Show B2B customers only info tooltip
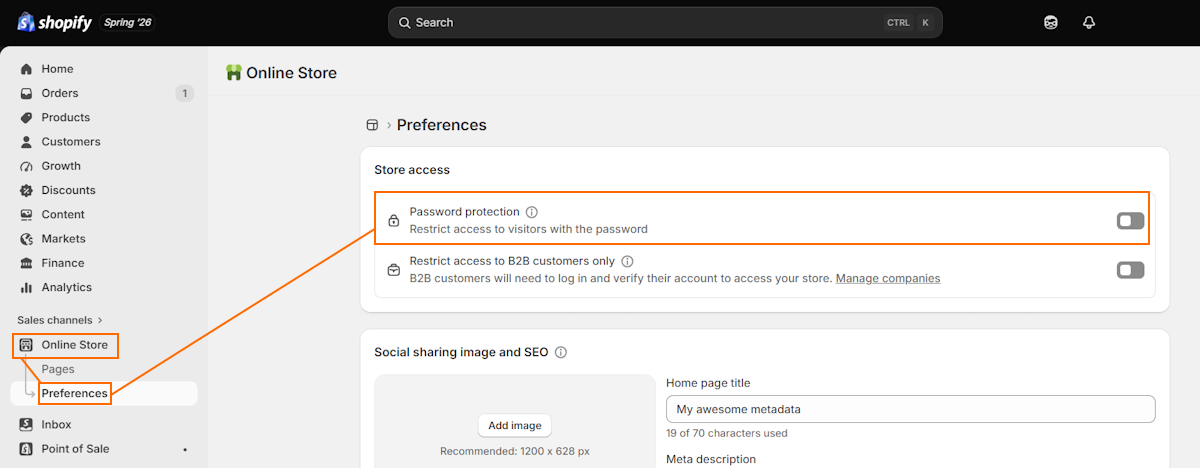This screenshot has height=468, width=1200. pyautogui.click(x=627, y=261)
